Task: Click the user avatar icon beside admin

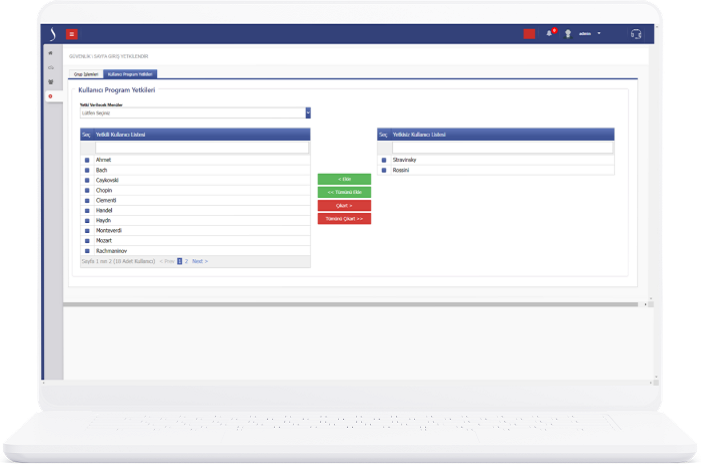Action: tap(568, 34)
